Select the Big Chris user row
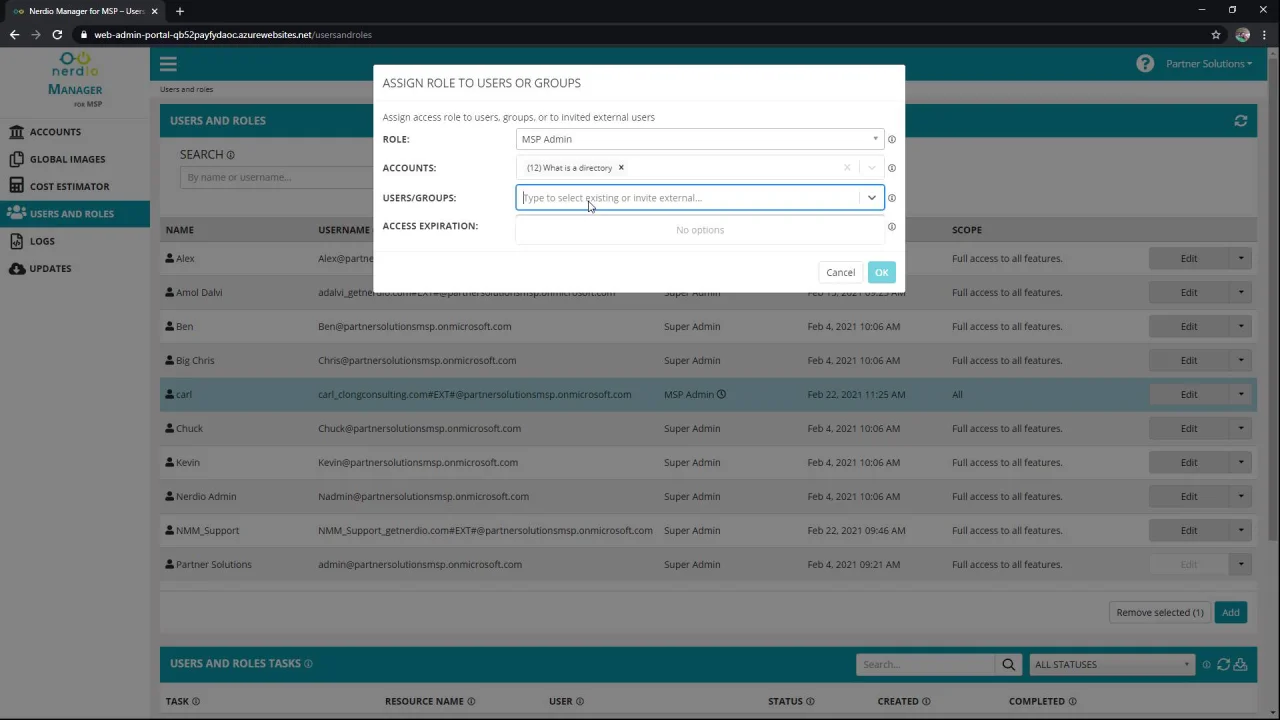 click(708, 361)
